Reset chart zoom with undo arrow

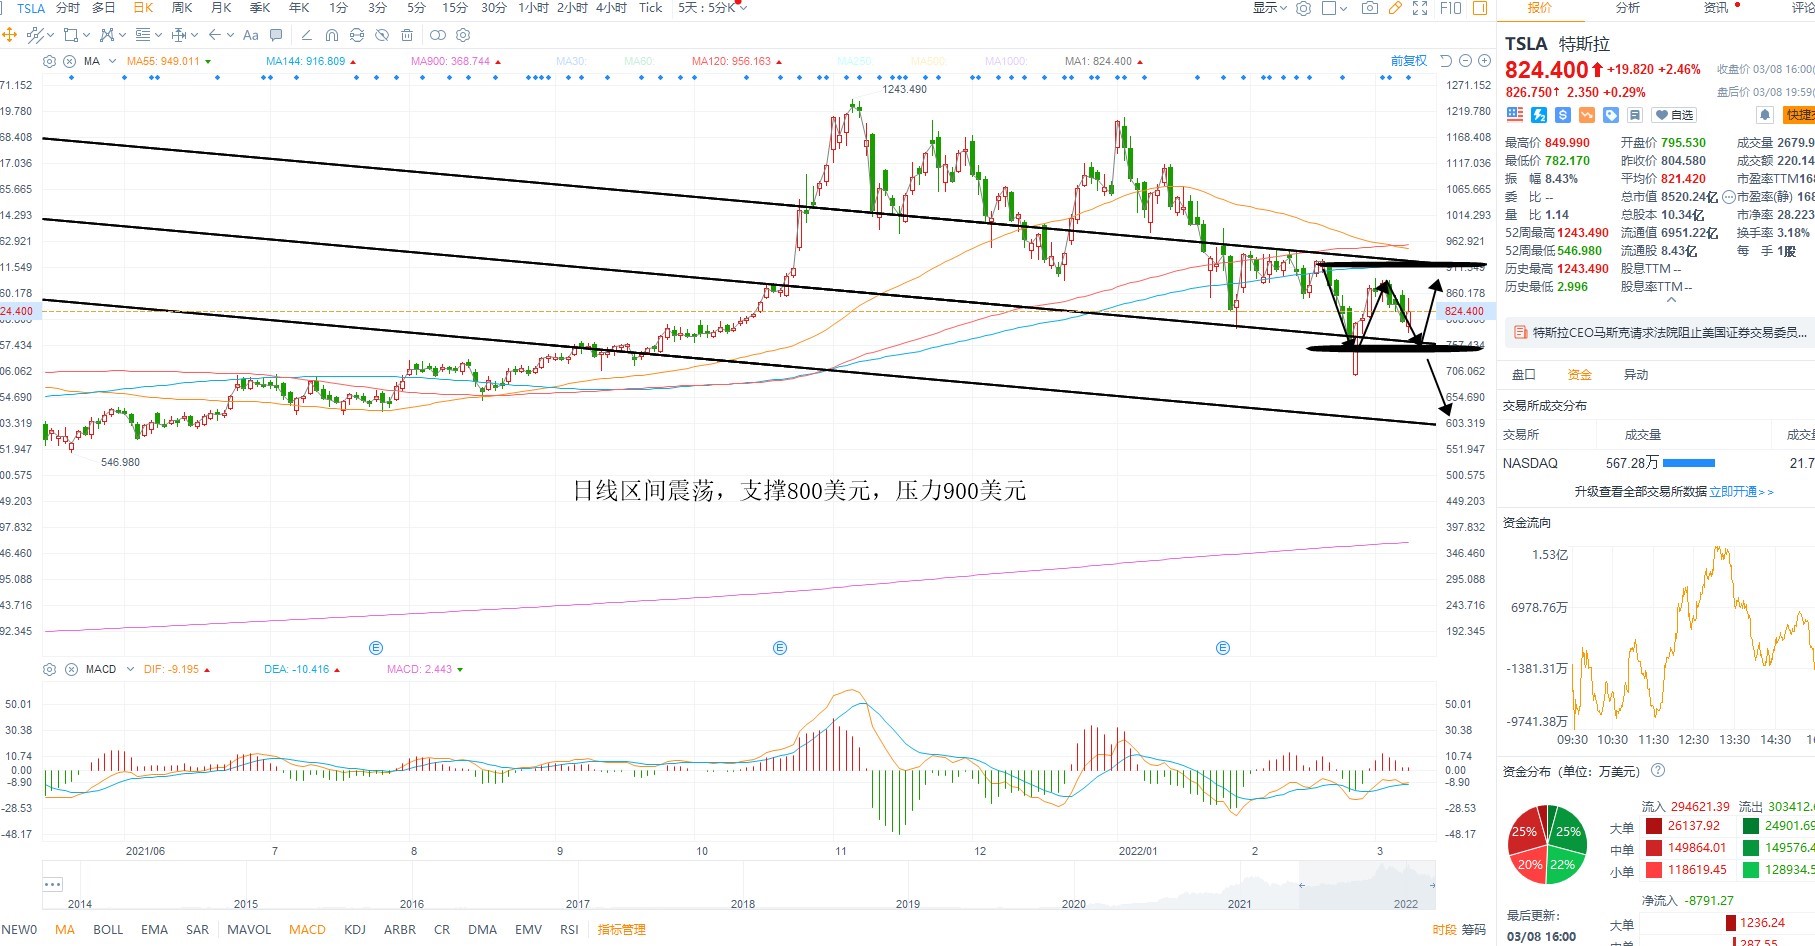click(x=1446, y=61)
